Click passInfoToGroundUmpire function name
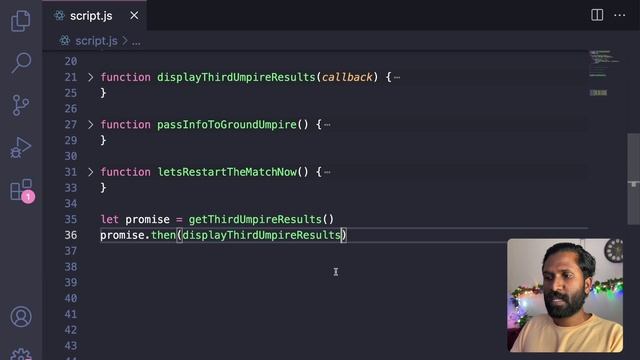This screenshot has width=640, height=360. (227, 124)
